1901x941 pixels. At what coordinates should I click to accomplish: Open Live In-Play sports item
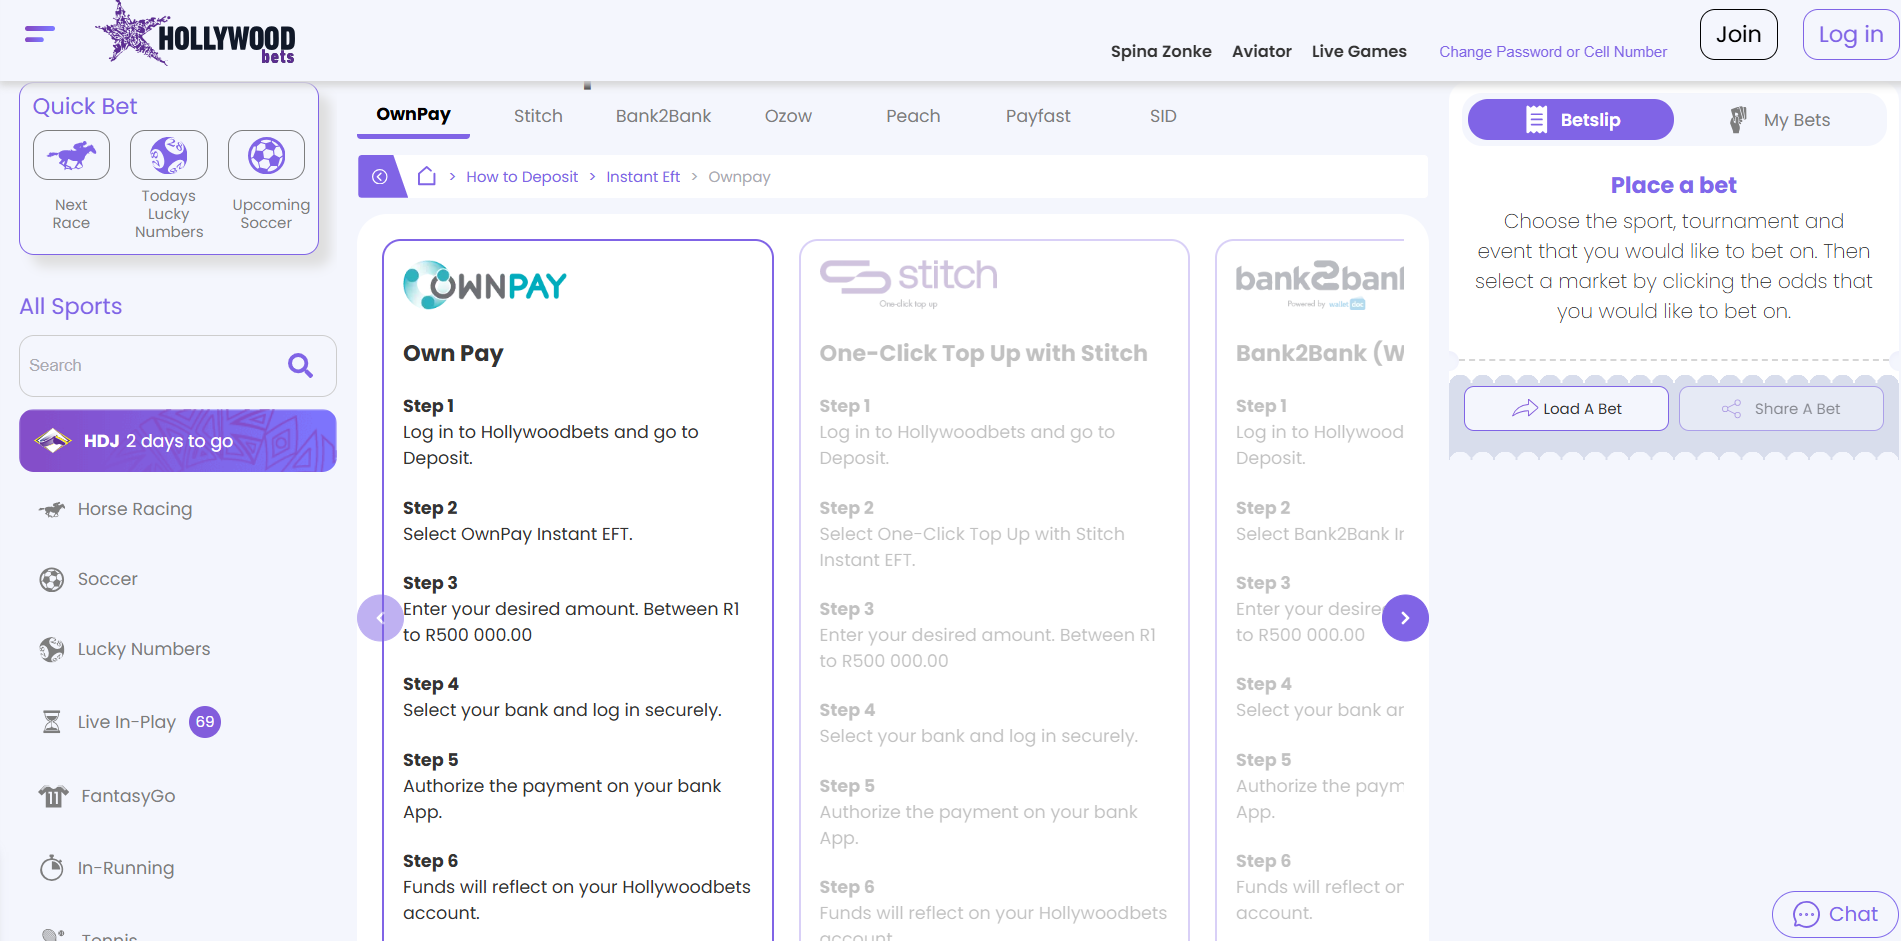[126, 722]
